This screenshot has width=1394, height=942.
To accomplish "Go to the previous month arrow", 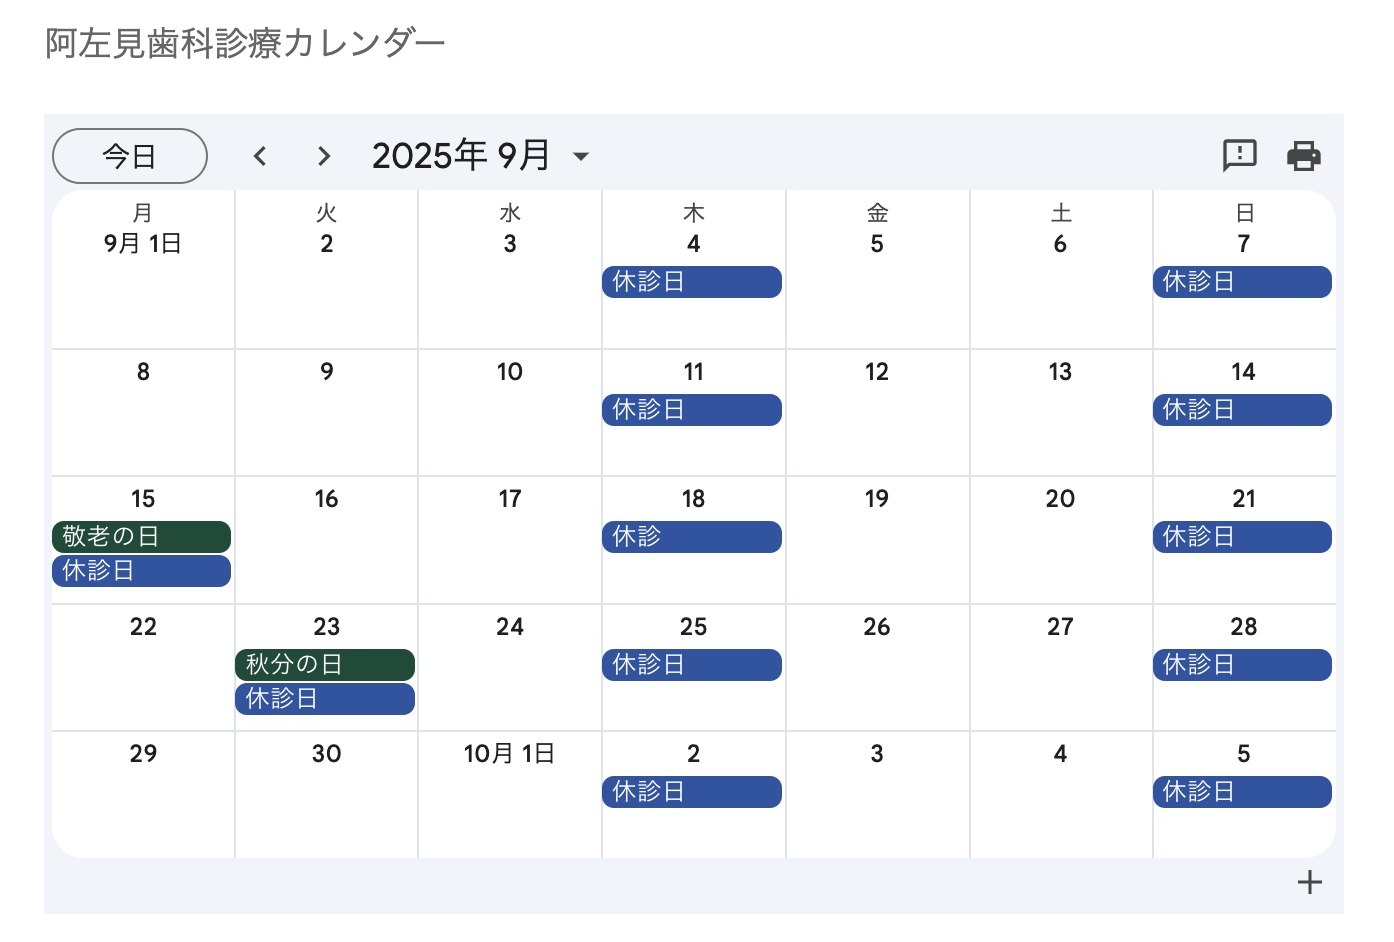I will (x=260, y=156).
